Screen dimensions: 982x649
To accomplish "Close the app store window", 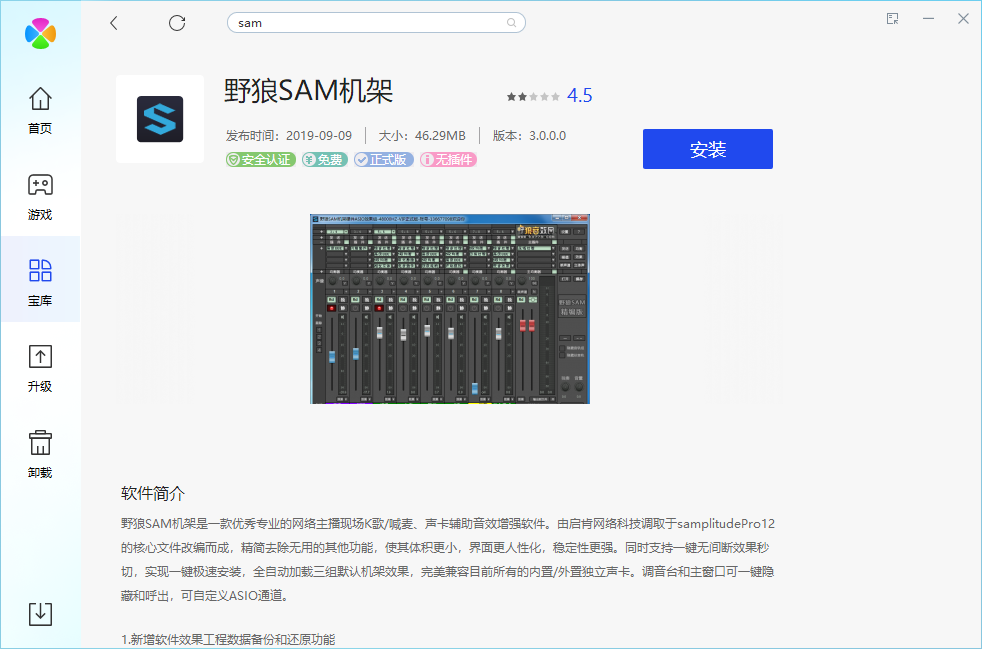I will tap(963, 19).
